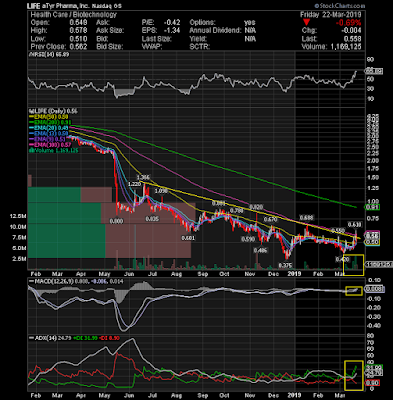Click the 90 RSI axis label
Viewport: 393px width, 400px height.
click(370, 59)
